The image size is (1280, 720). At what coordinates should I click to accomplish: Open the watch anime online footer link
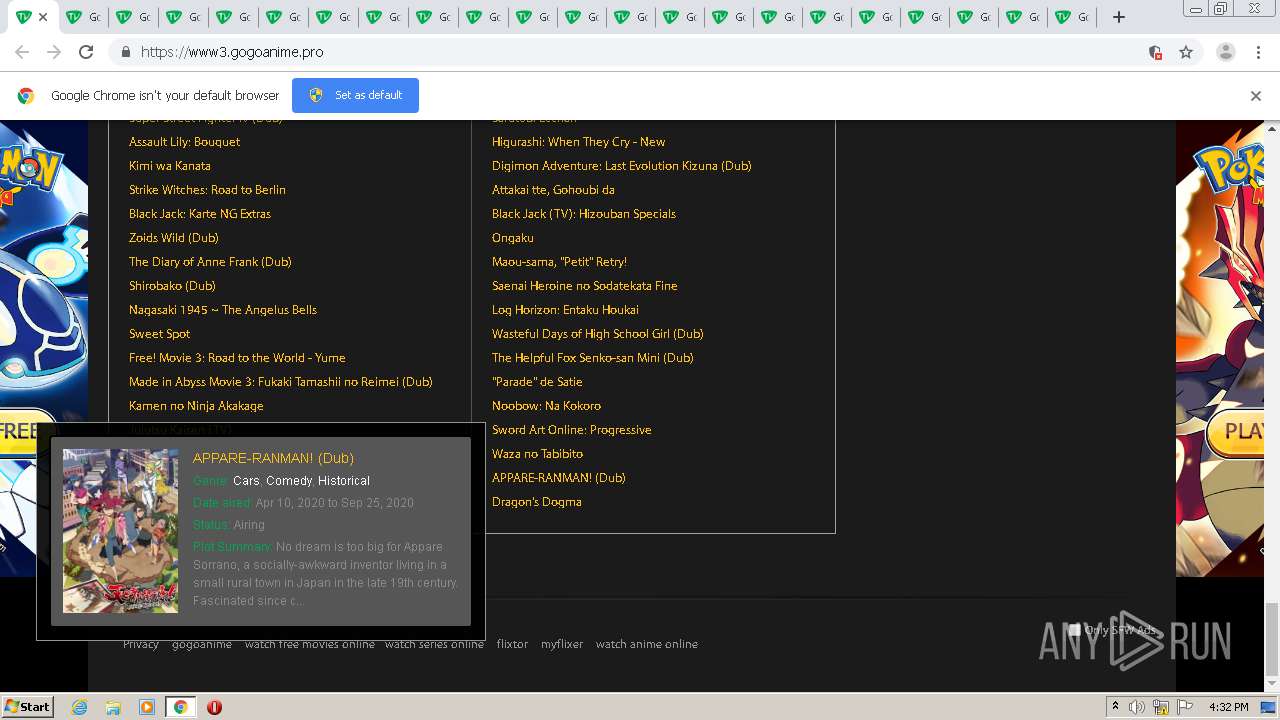tap(647, 644)
